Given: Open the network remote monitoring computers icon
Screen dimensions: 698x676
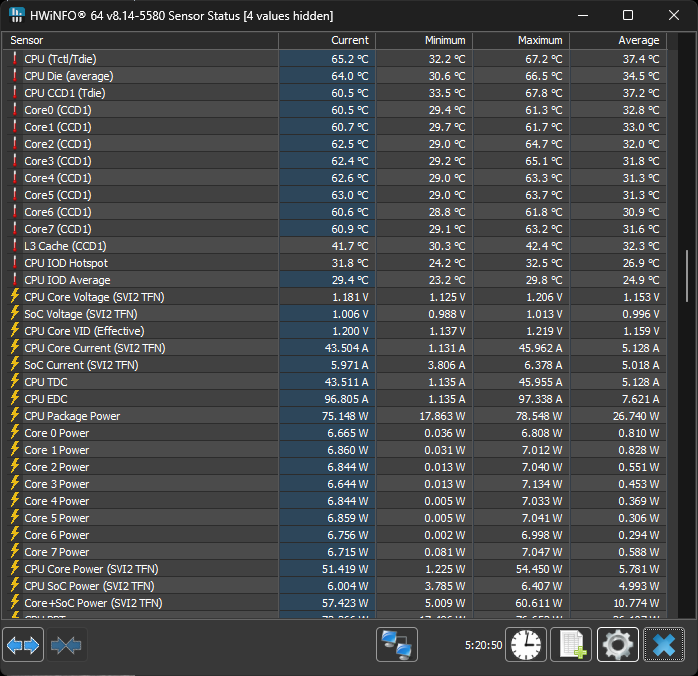Looking at the screenshot, I should click(x=397, y=644).
